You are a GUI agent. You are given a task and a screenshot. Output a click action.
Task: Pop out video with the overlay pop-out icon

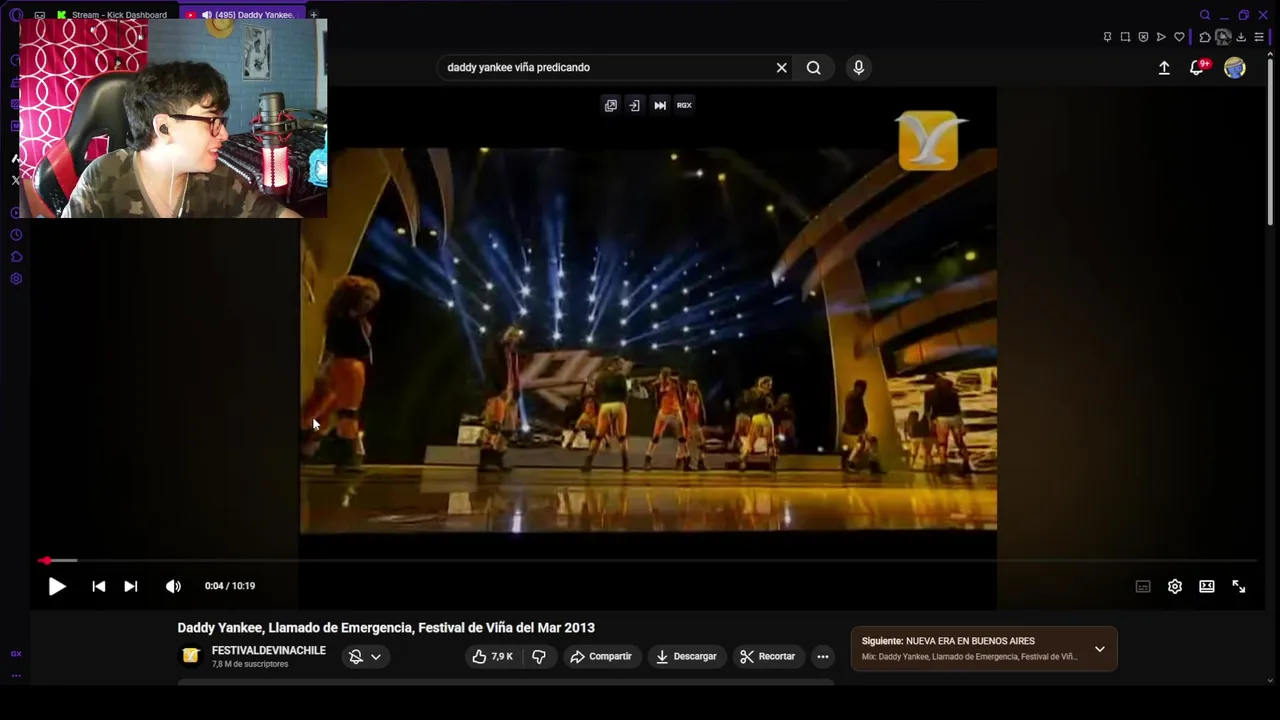[610, 105]
